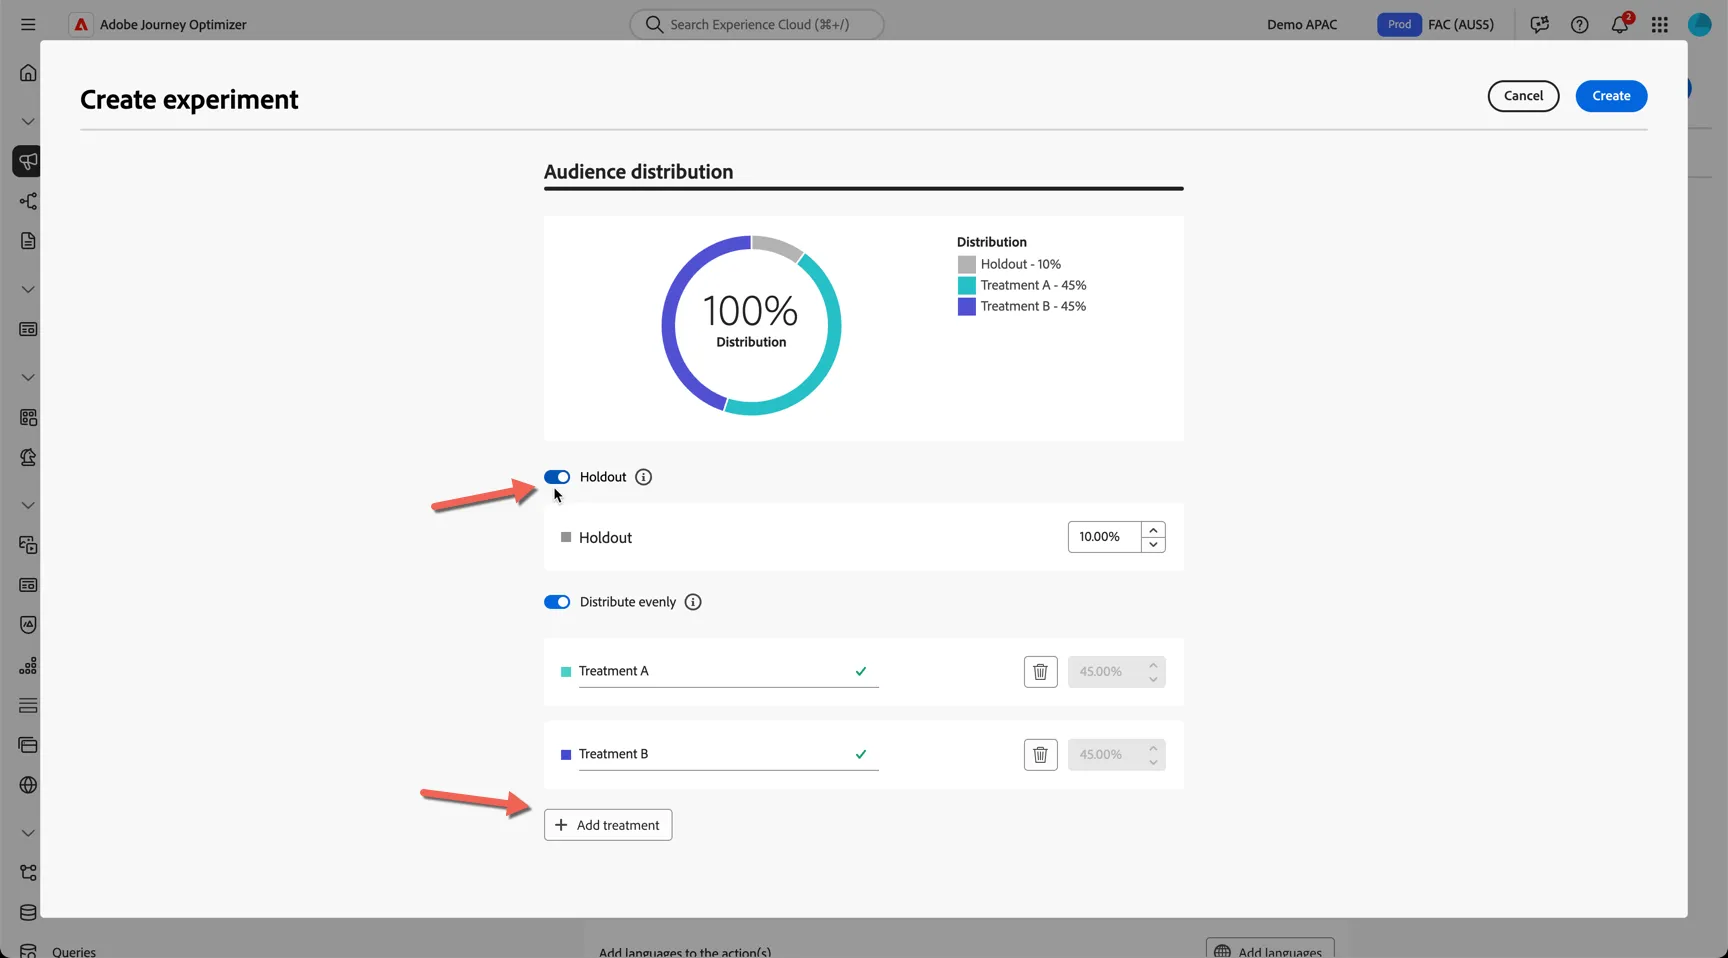Screen dimensions: 1728x958
Task: Click the Treatment A percentage field
Action: [1116, 672]
